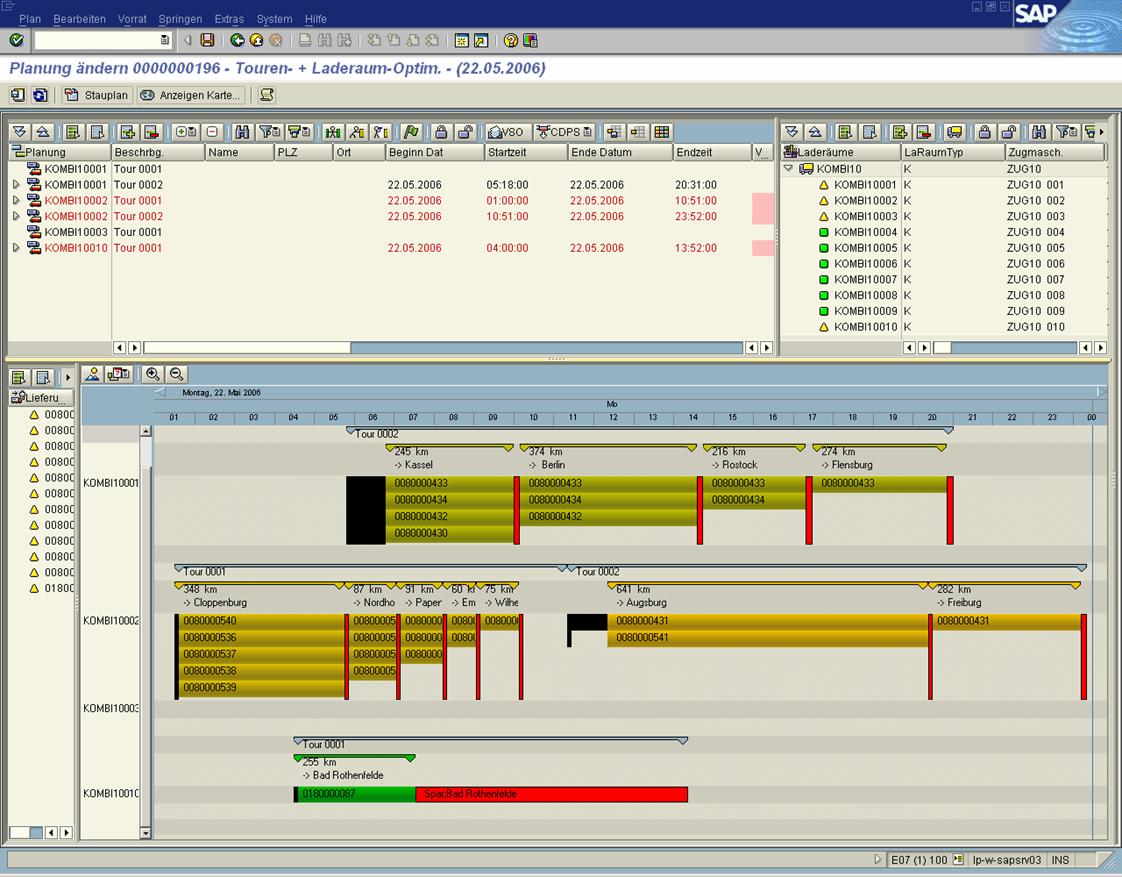Toggle the red minus filter icon in planning toolbar
Screen dimensions: 1122x877
[212, 132]
